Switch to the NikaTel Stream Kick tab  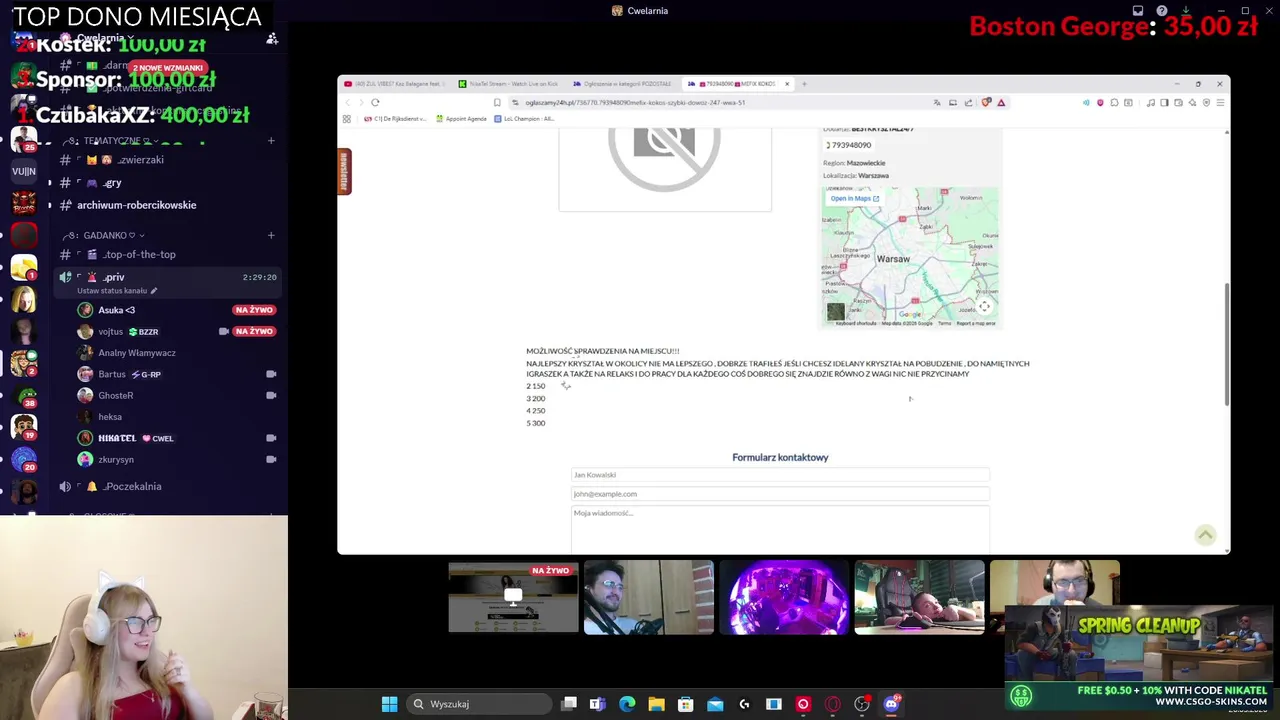pos(508,84)
